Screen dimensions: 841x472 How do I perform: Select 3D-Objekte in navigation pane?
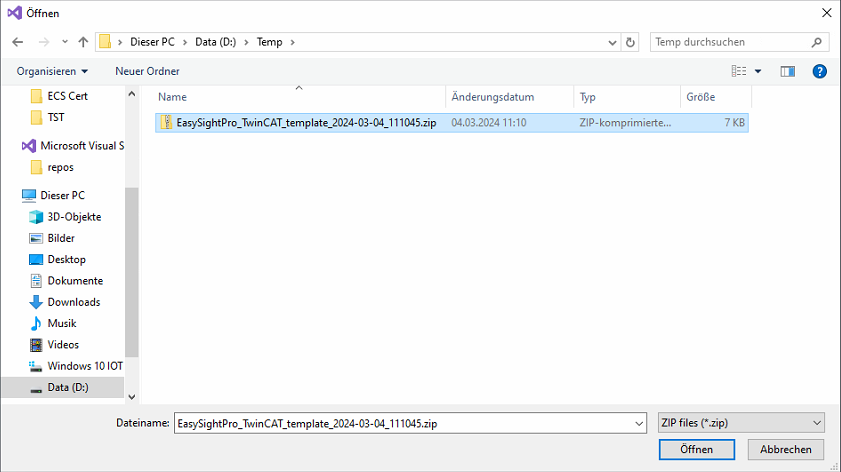(73, 217)
